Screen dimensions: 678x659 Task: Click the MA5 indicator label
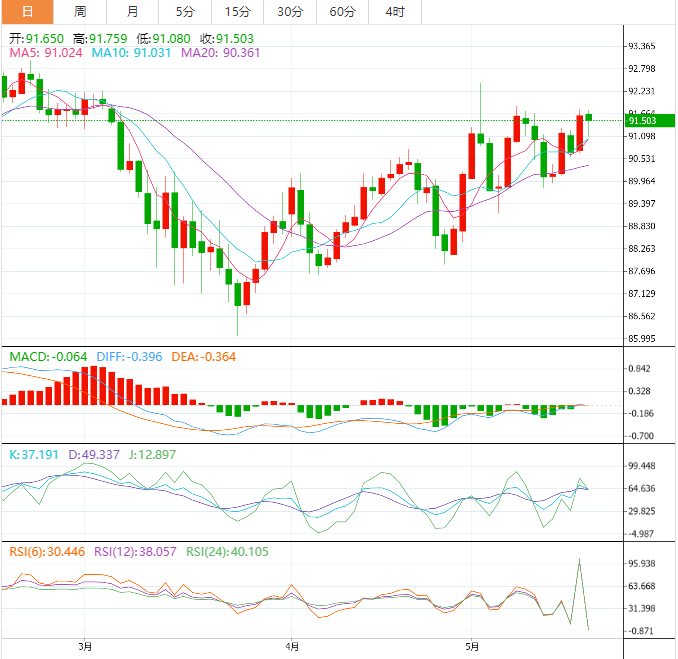tap(46, 52)
